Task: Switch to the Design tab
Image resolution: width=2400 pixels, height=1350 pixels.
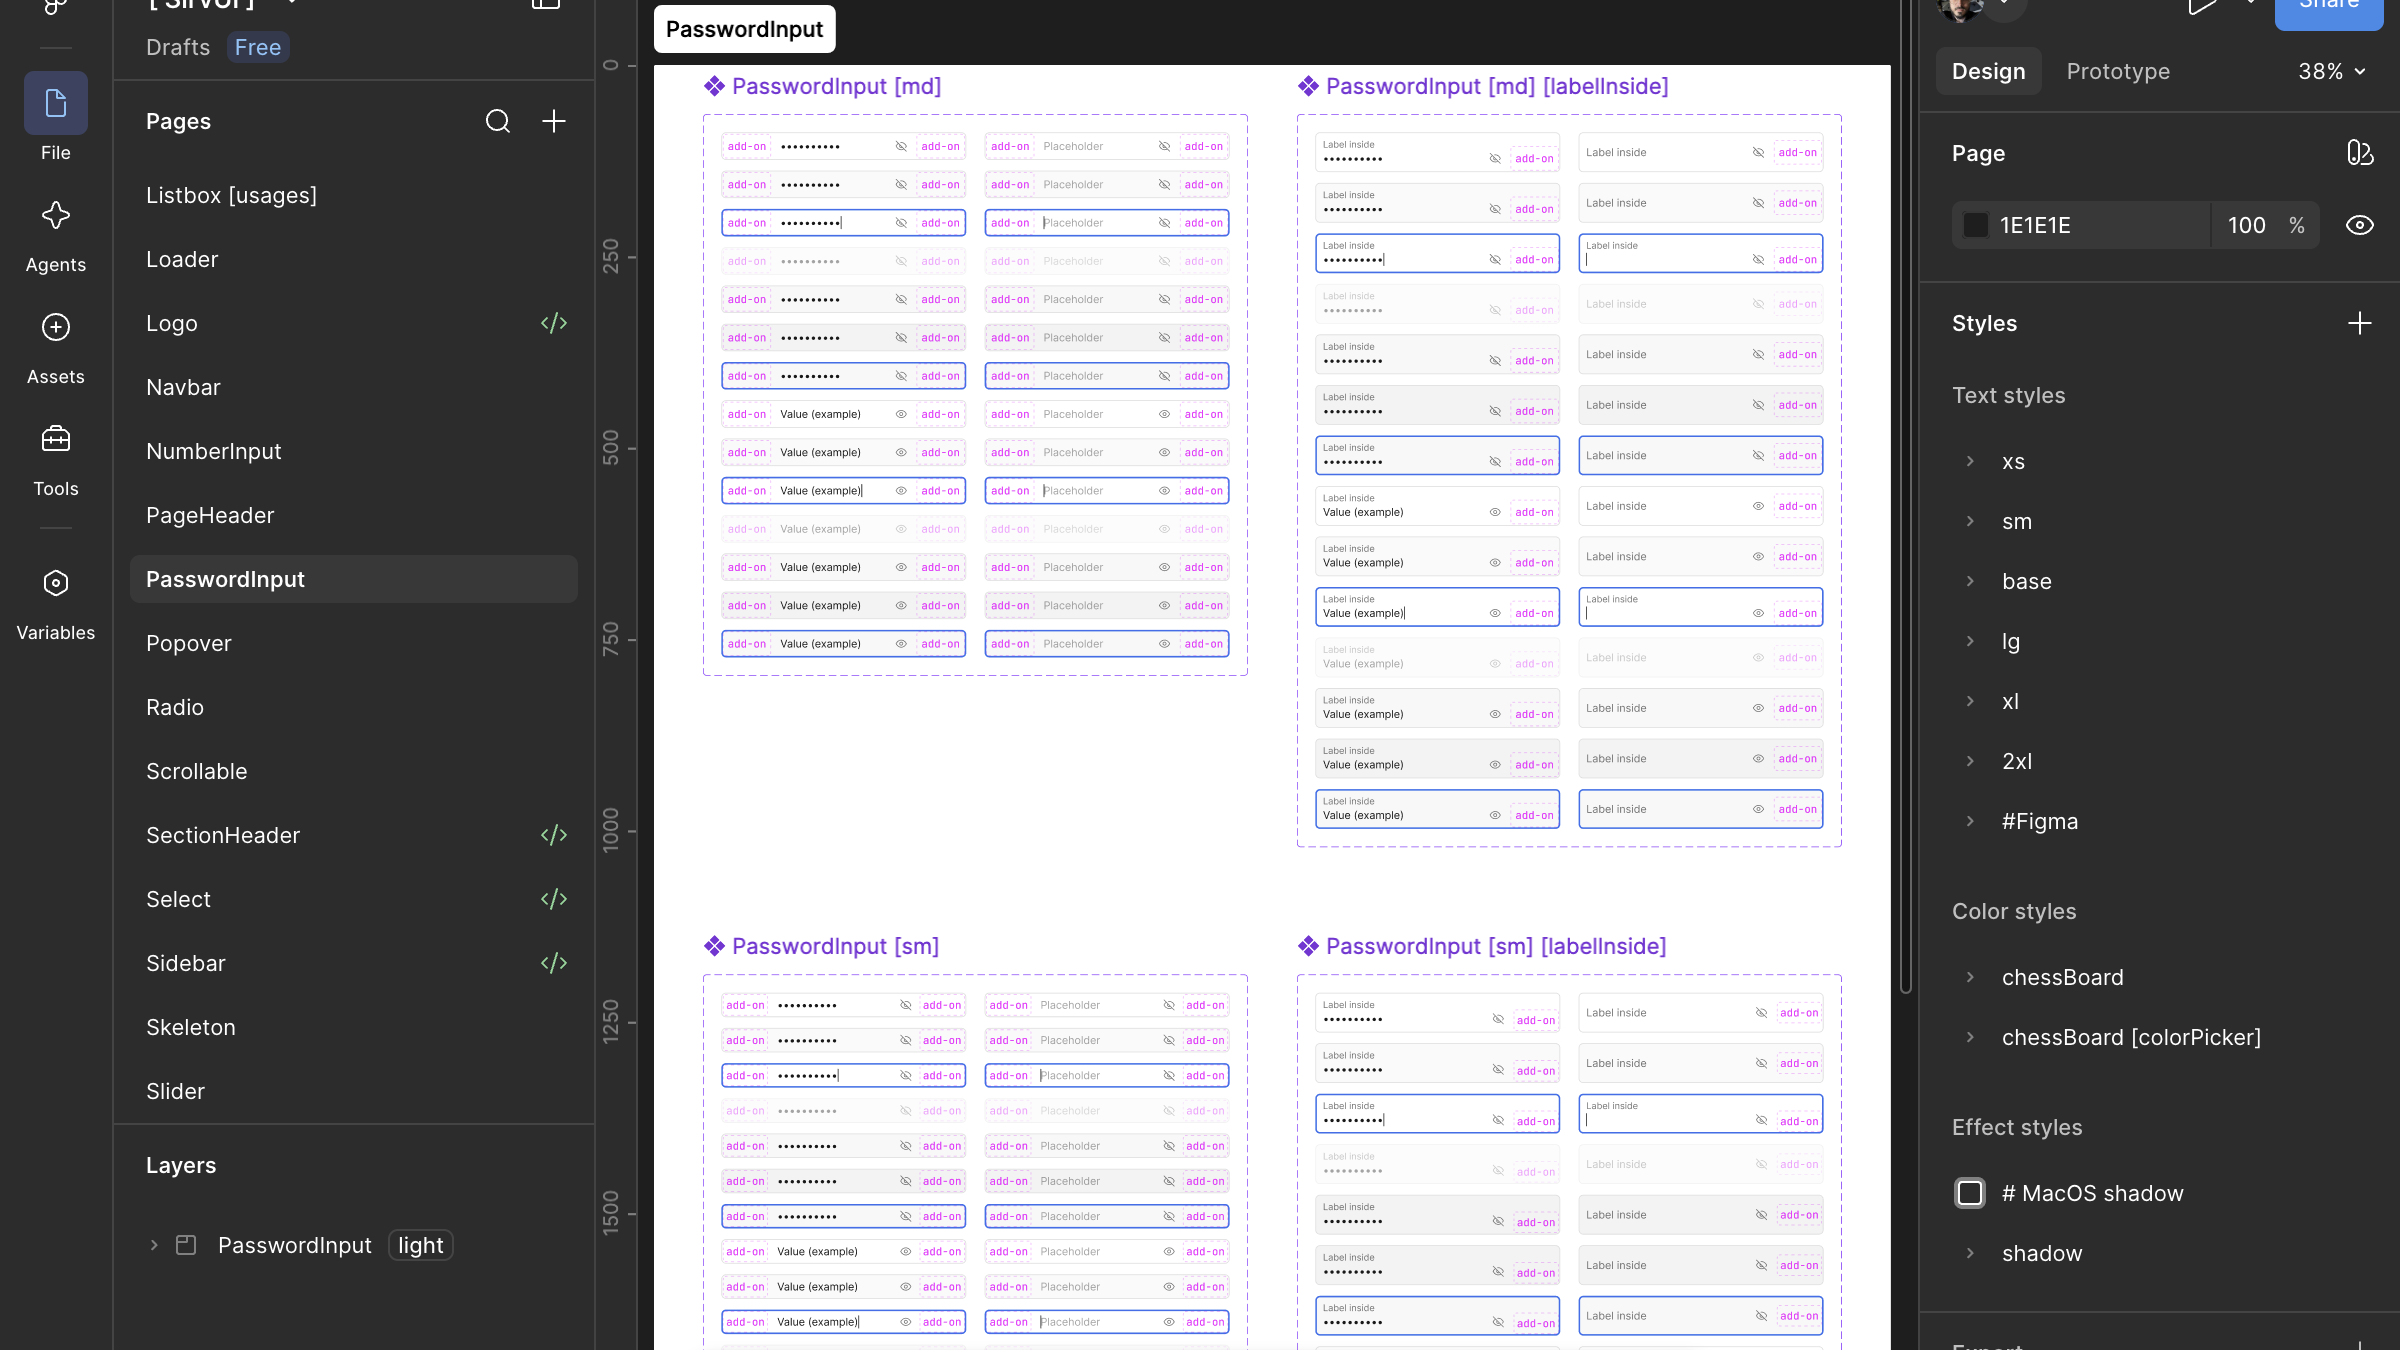Action: coord(1988,71)
